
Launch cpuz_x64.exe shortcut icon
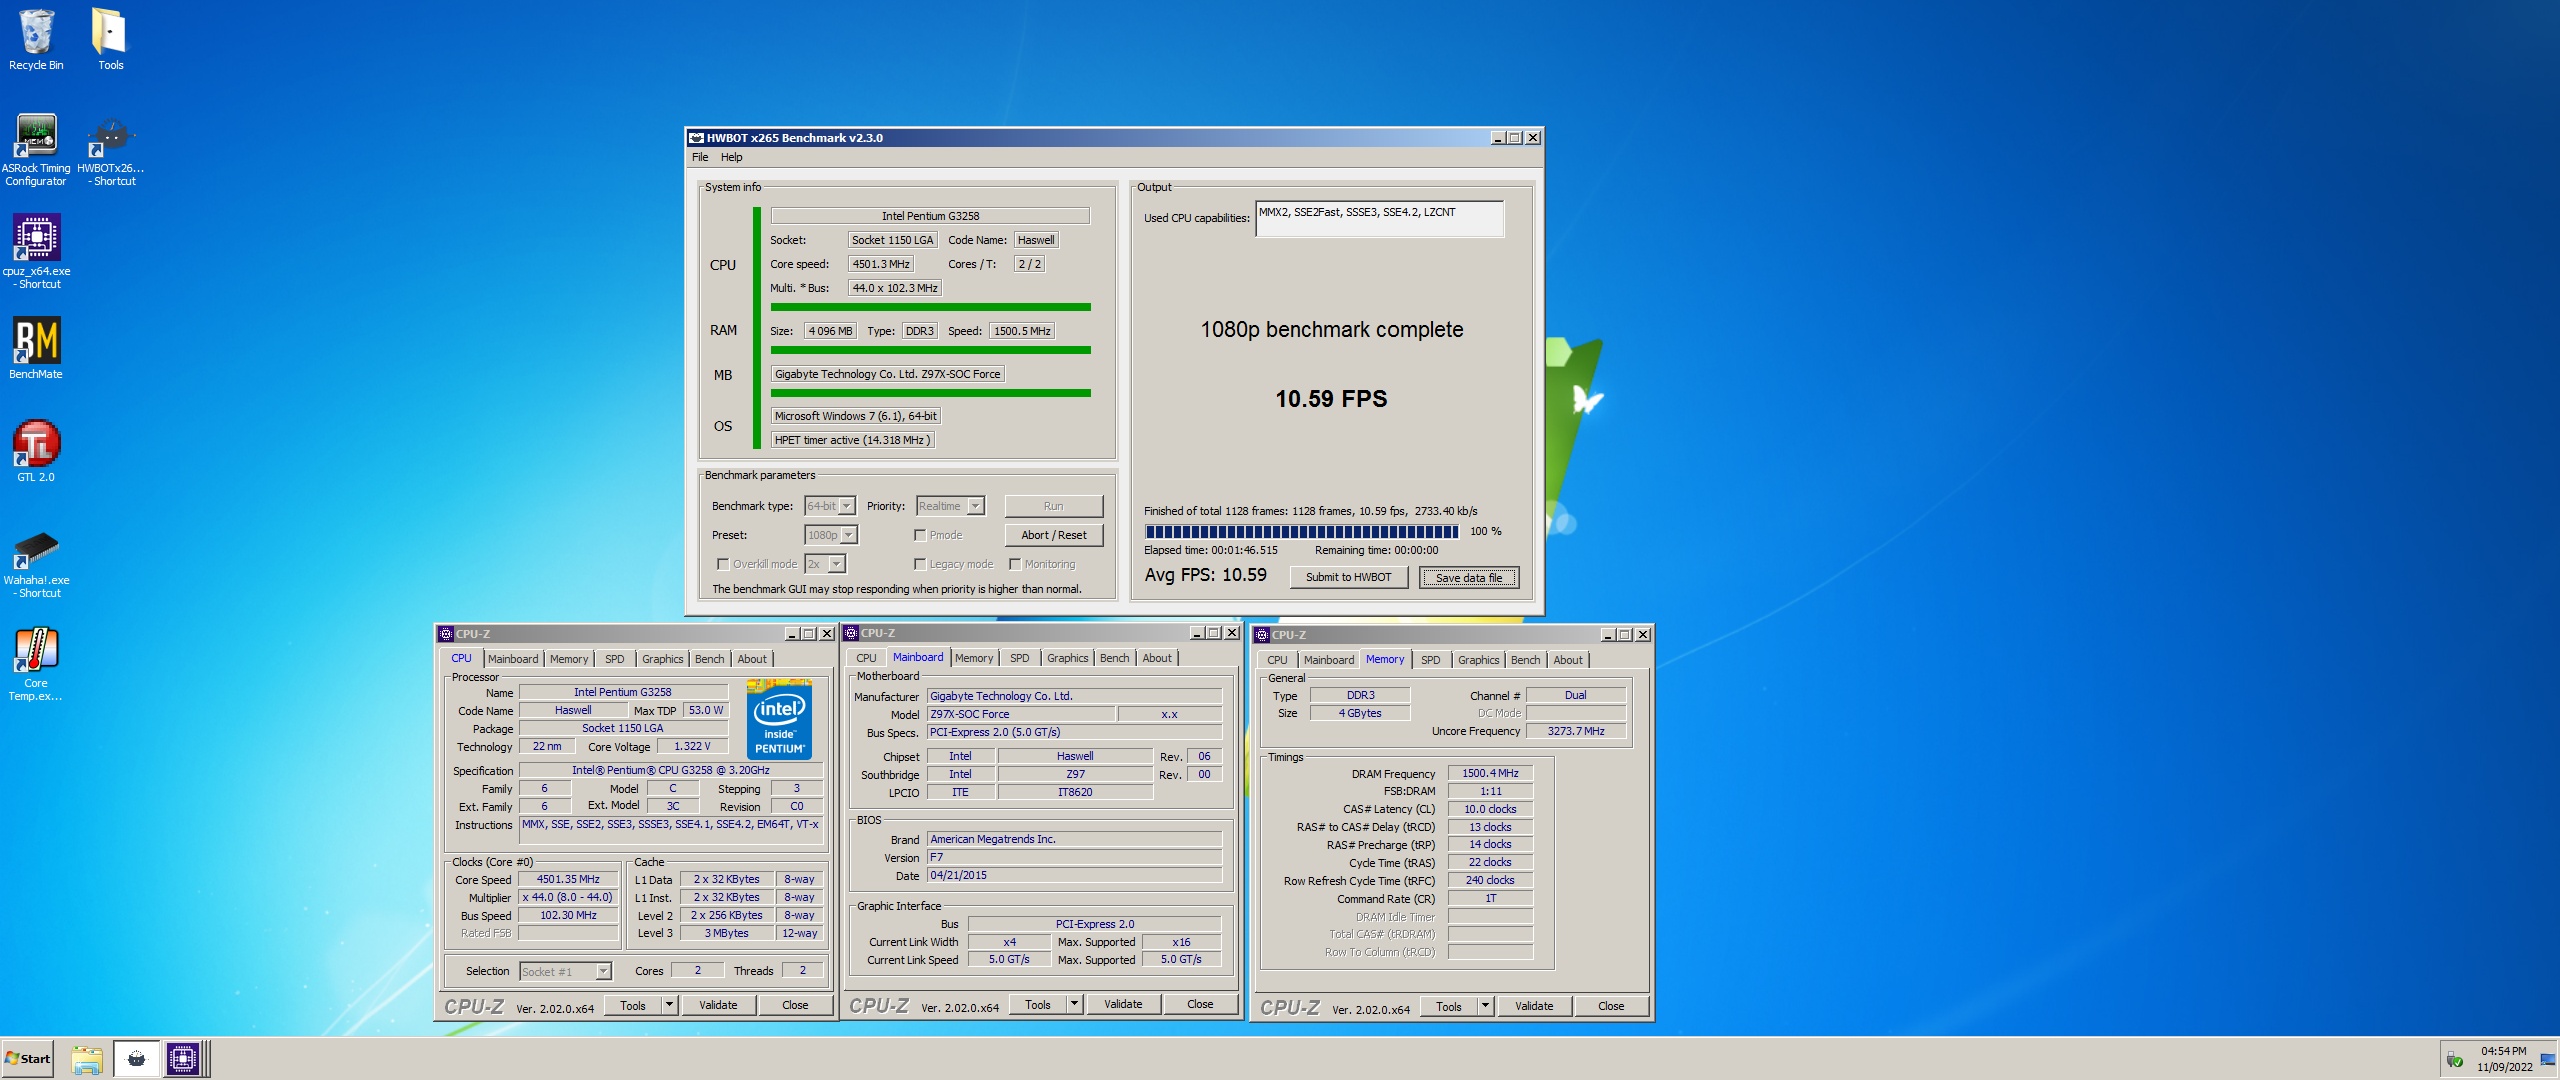[36, 252]
